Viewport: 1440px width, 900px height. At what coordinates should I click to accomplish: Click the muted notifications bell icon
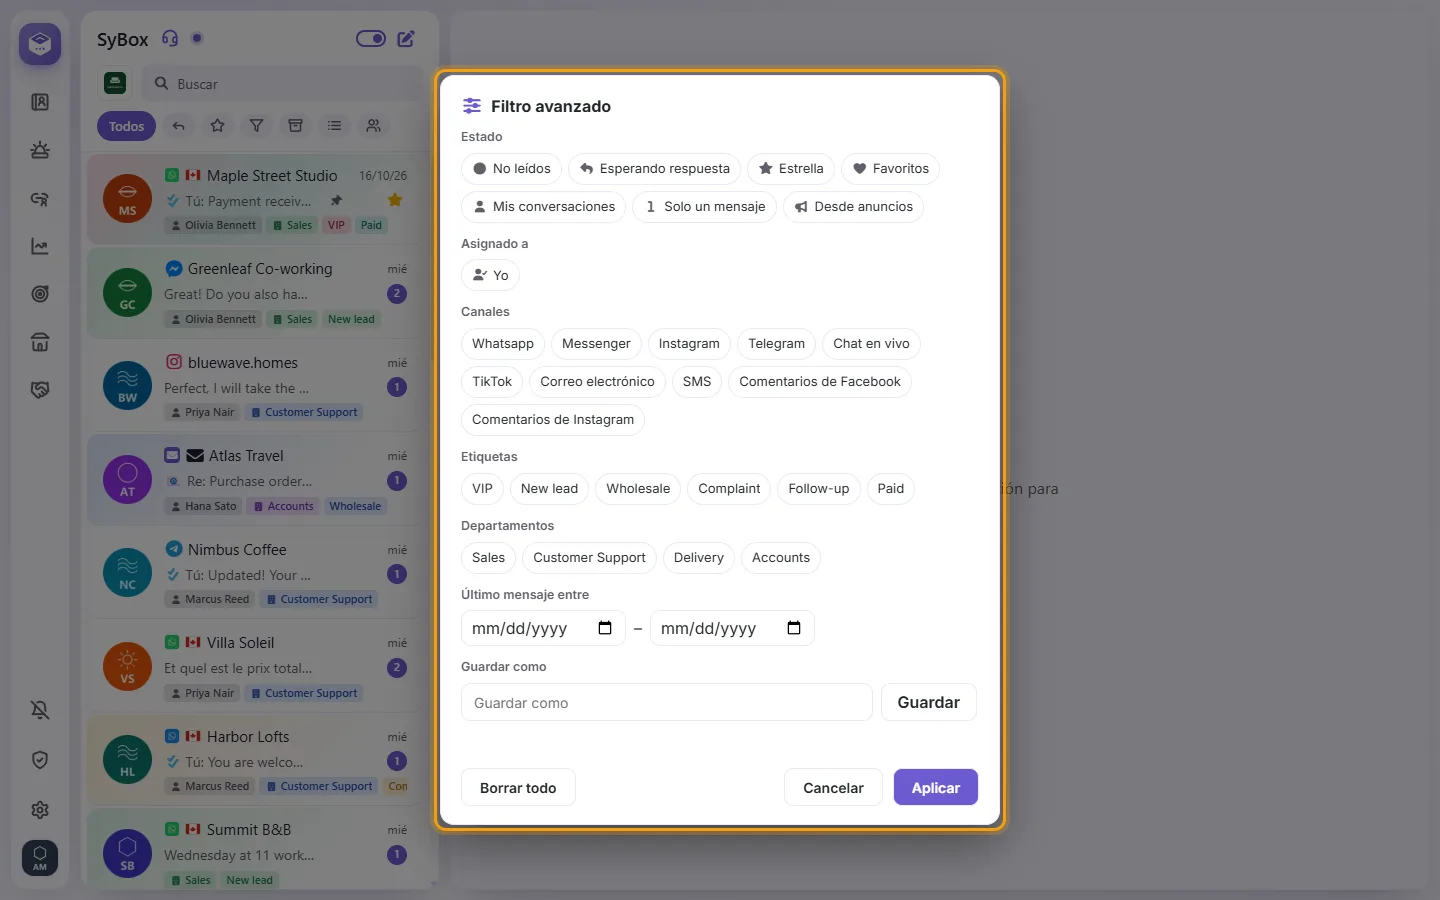(40, 710)
